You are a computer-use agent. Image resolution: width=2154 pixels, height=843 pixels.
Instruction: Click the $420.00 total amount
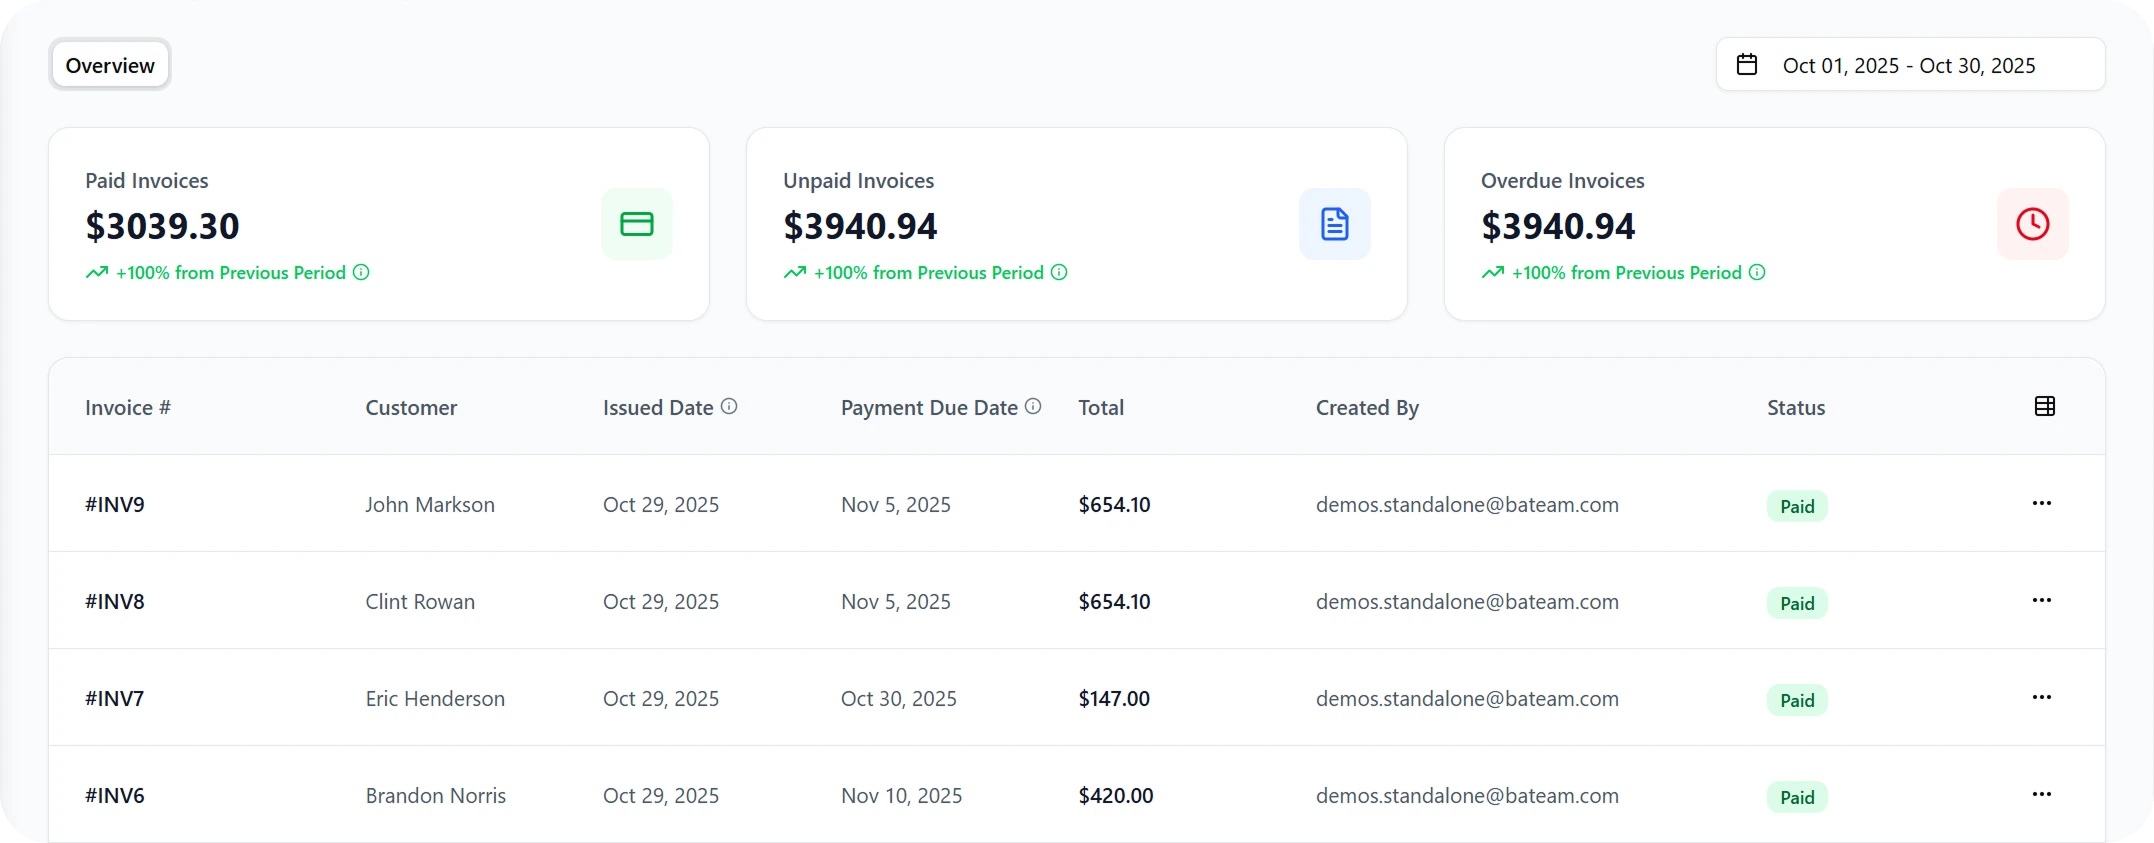click(1116, 796)
